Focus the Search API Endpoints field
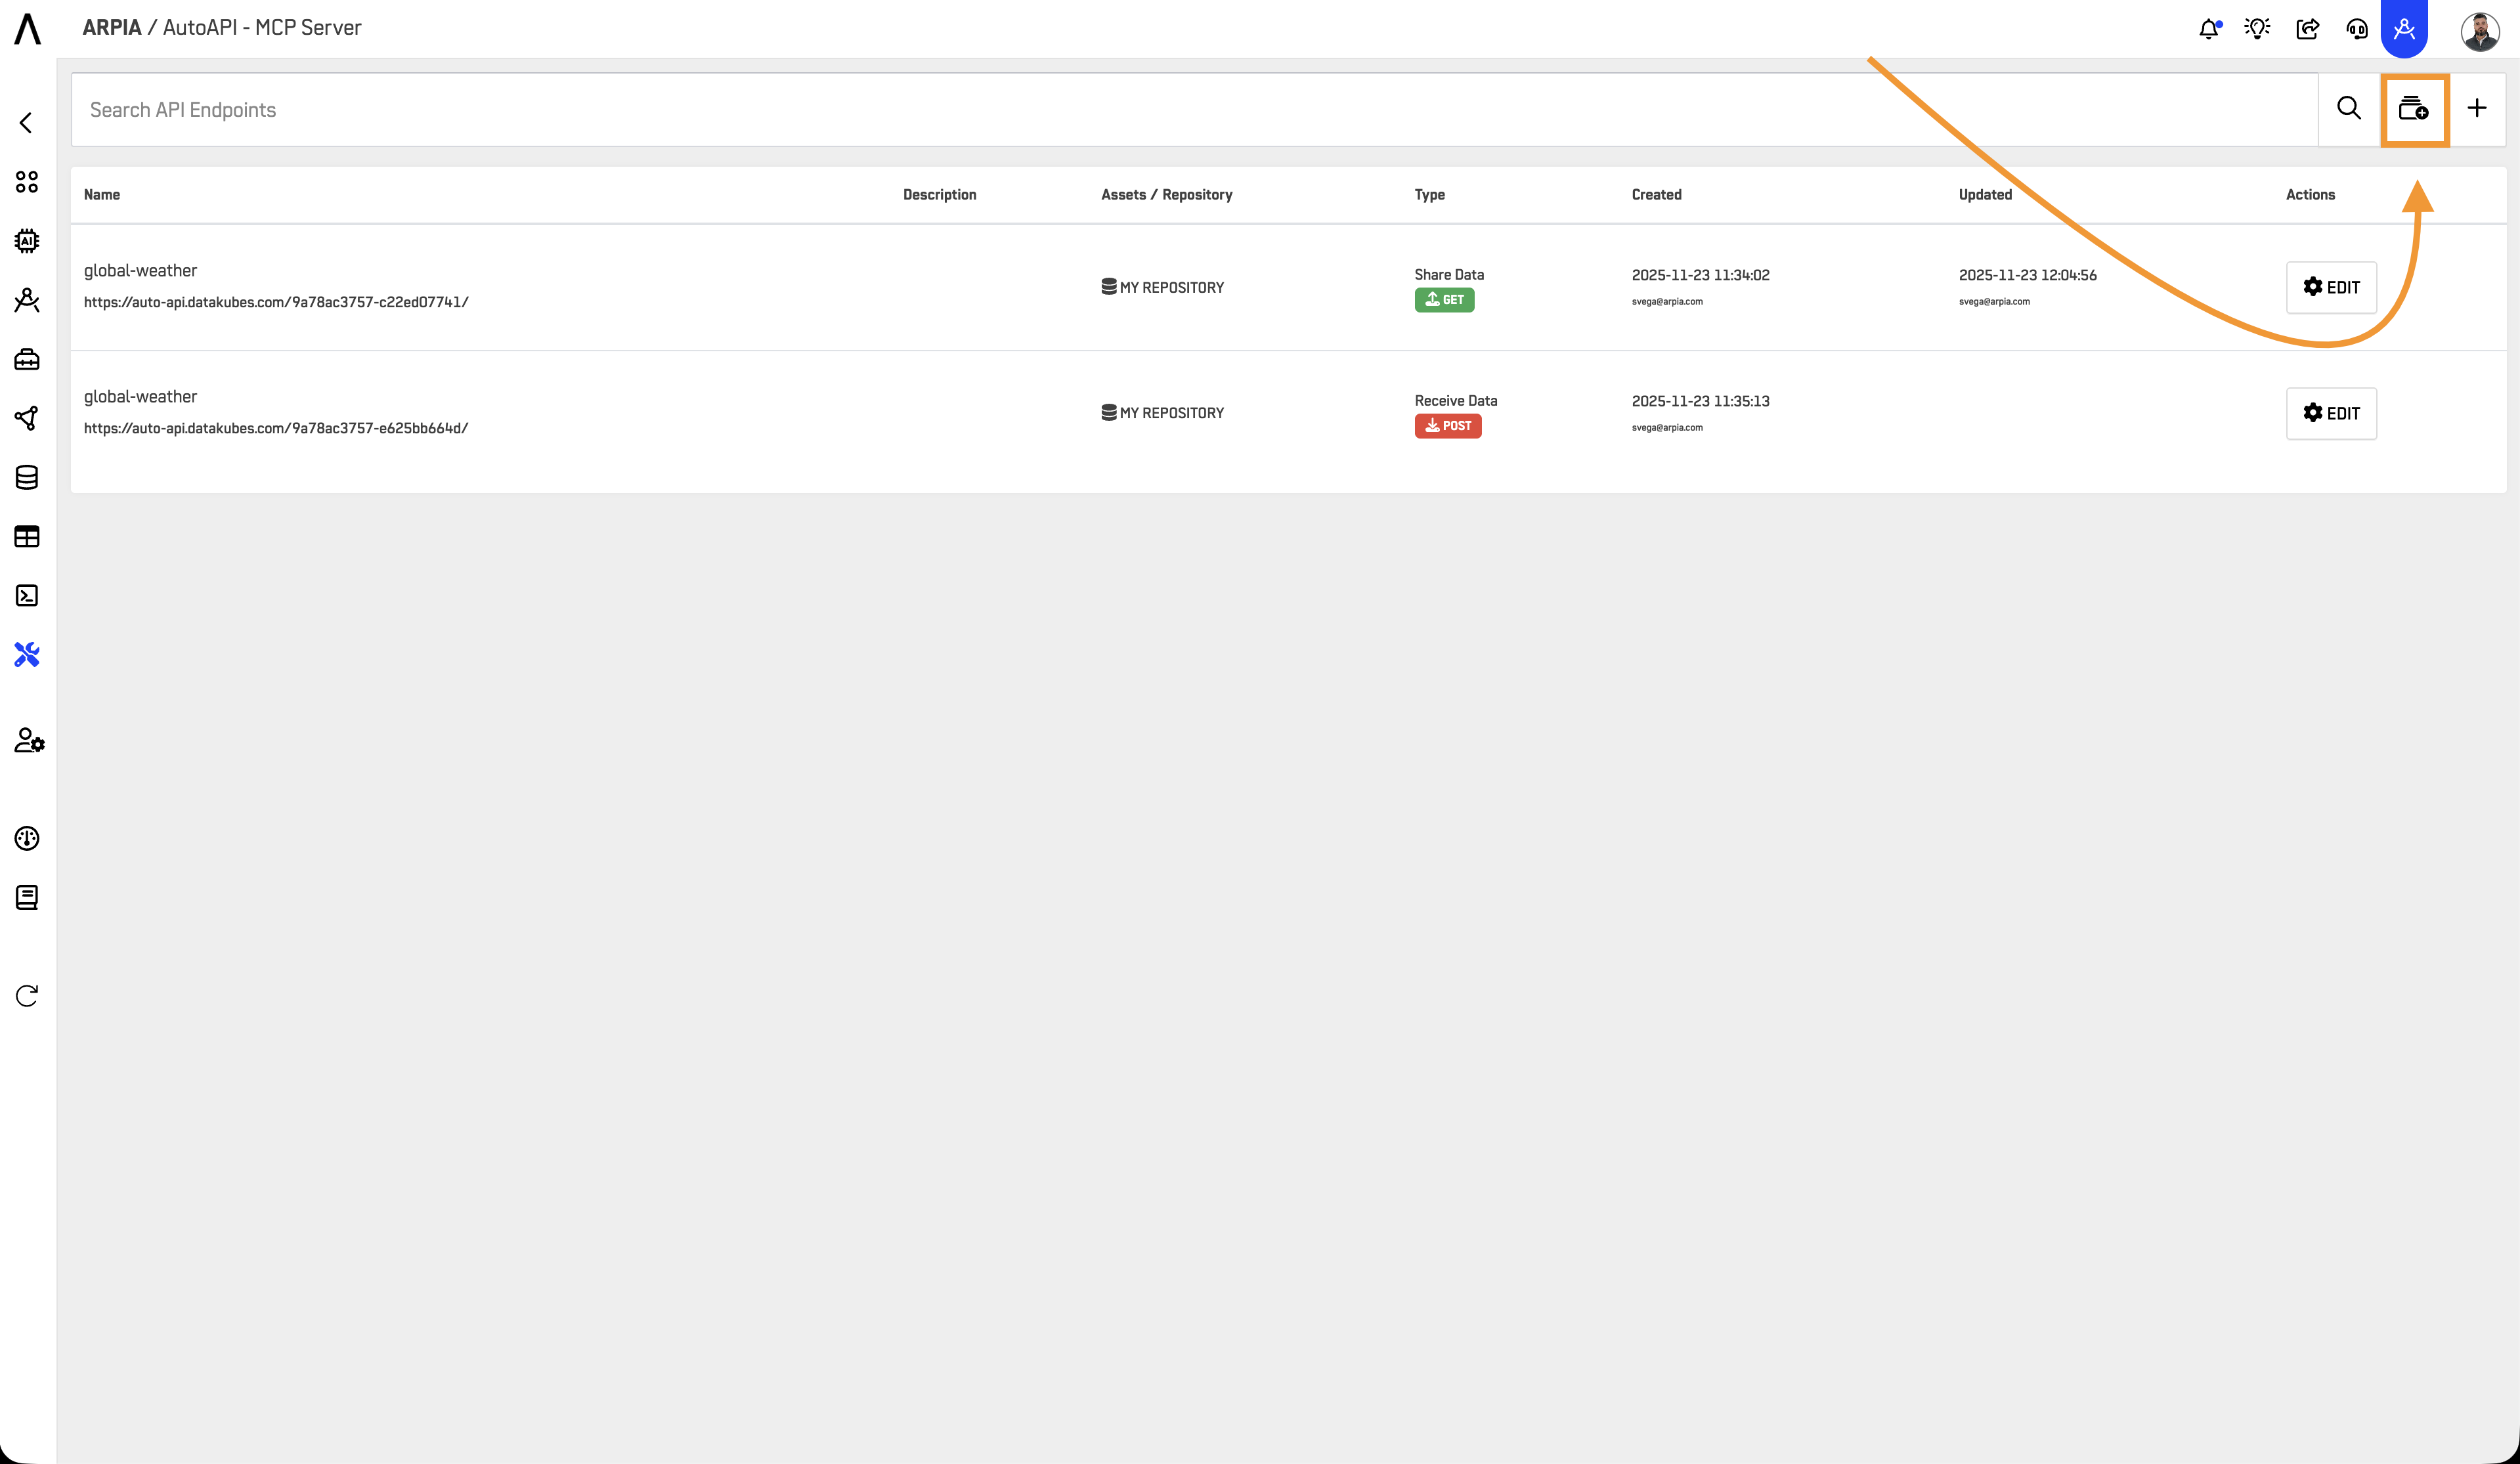This screenshot has width=2520, height=1464. pyautogui.click(x=1190, y=110)
